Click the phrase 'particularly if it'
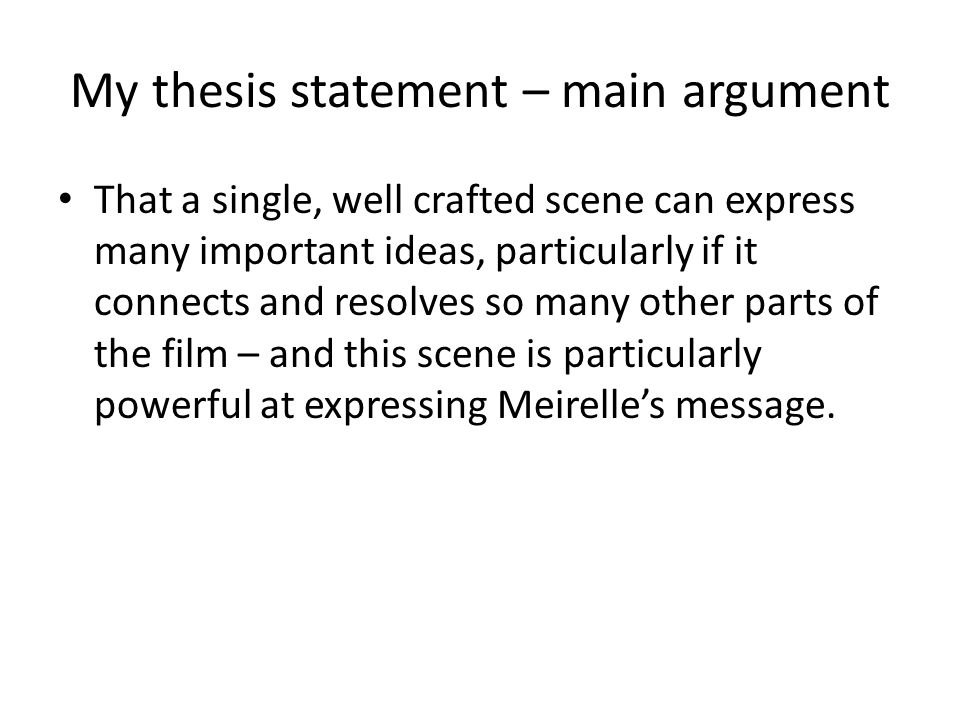The image size is (960, 720). click(626, 252)
